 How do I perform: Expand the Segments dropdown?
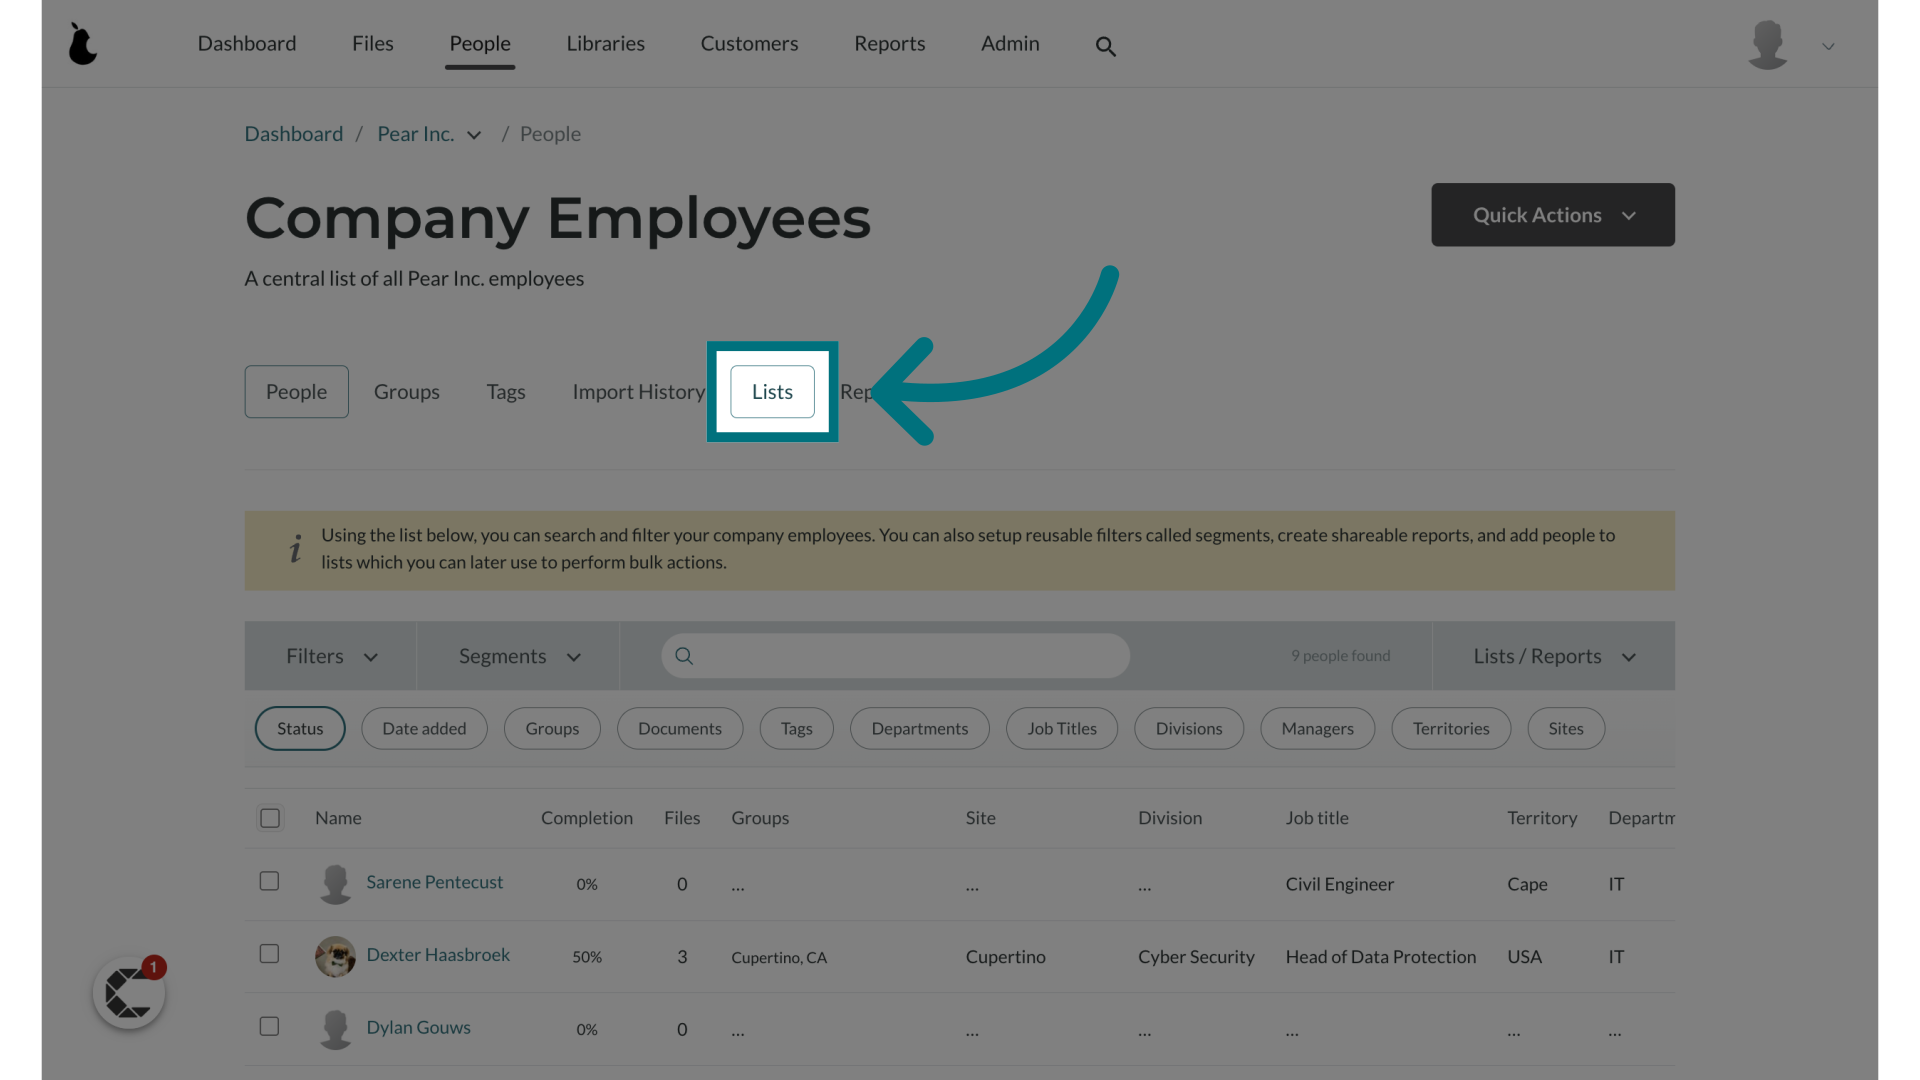518,656
